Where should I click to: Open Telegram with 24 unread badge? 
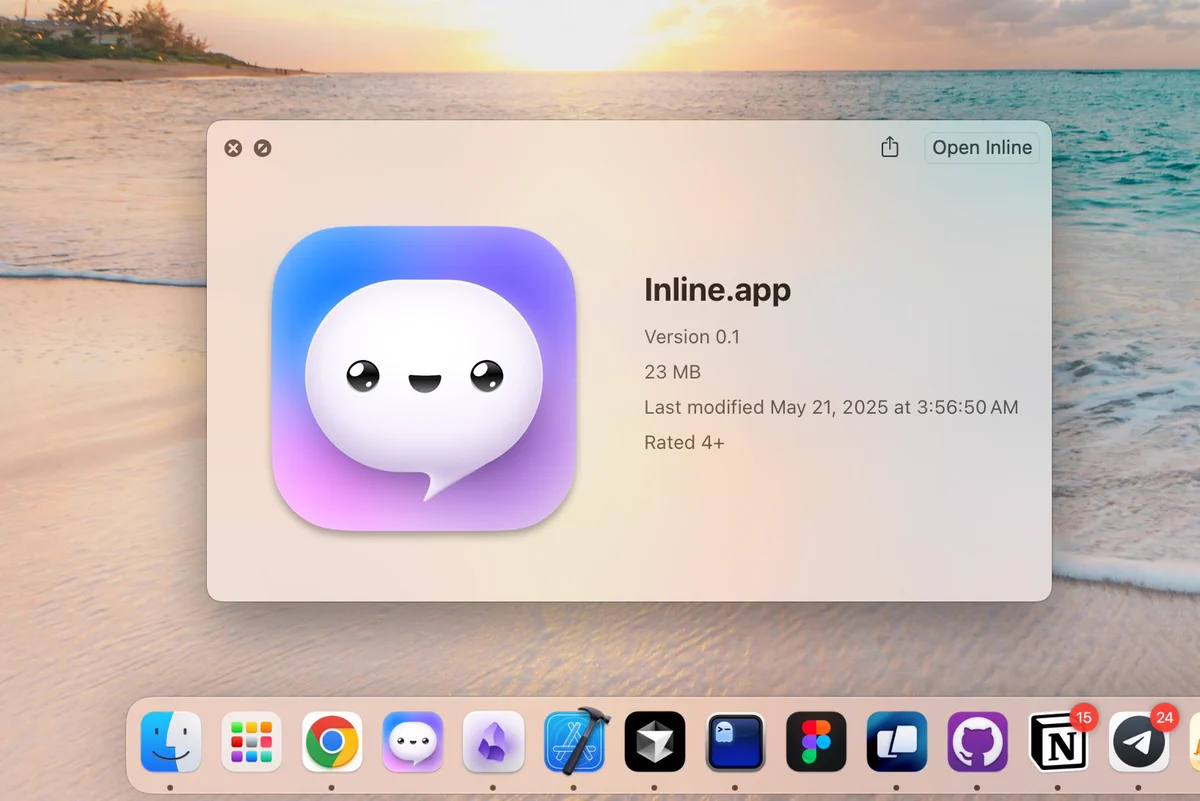(1139, 742)
